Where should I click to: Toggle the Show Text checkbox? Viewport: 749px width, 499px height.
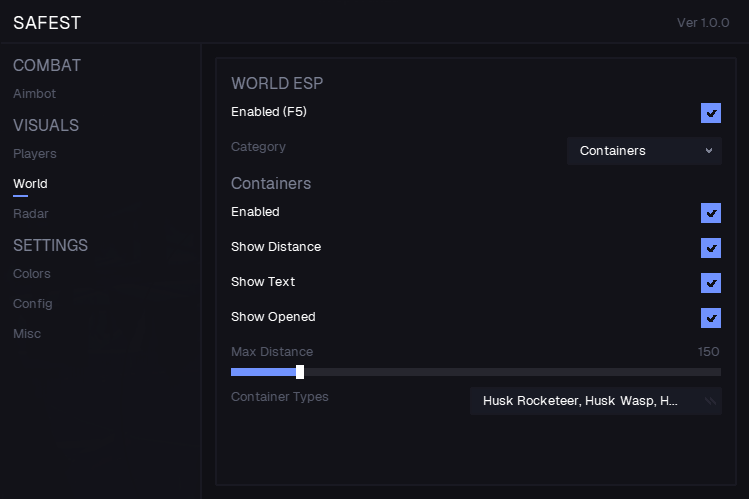(x=711, y=283)
